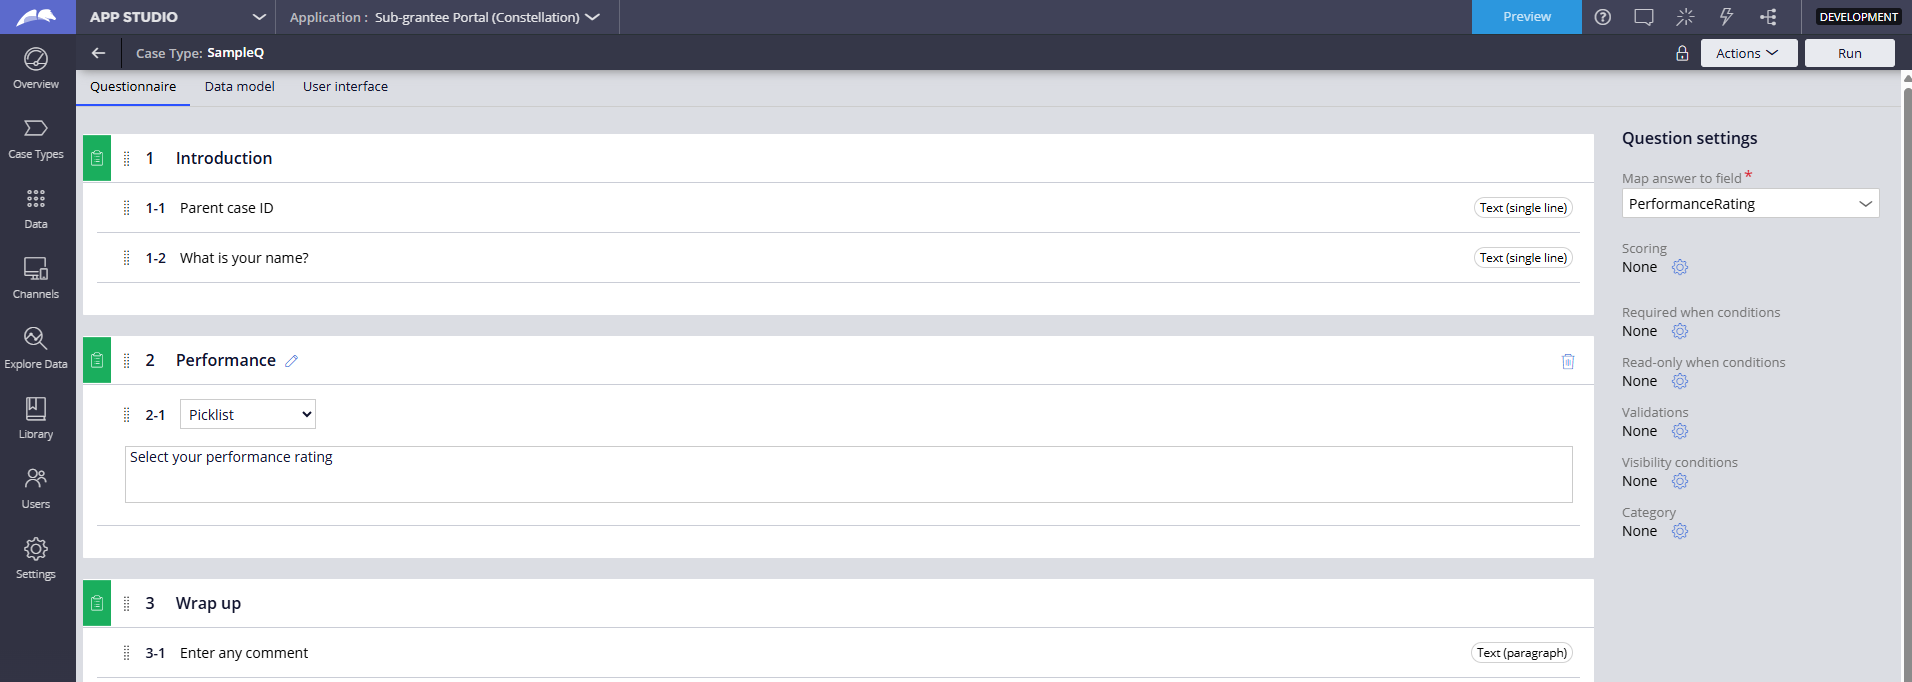Expand the Picklist question type dropdown
Screen dimensions: 1912x682
click(x=248, y=414)
